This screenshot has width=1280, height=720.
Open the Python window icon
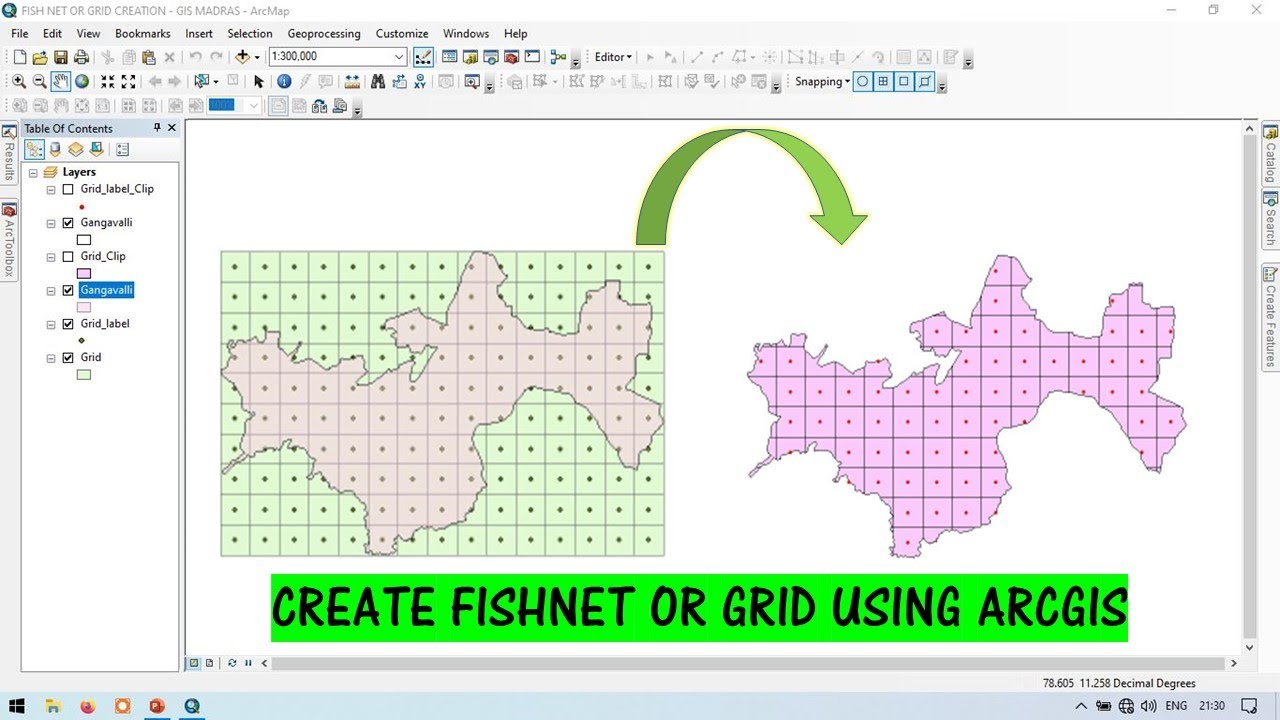coord(532,57)
